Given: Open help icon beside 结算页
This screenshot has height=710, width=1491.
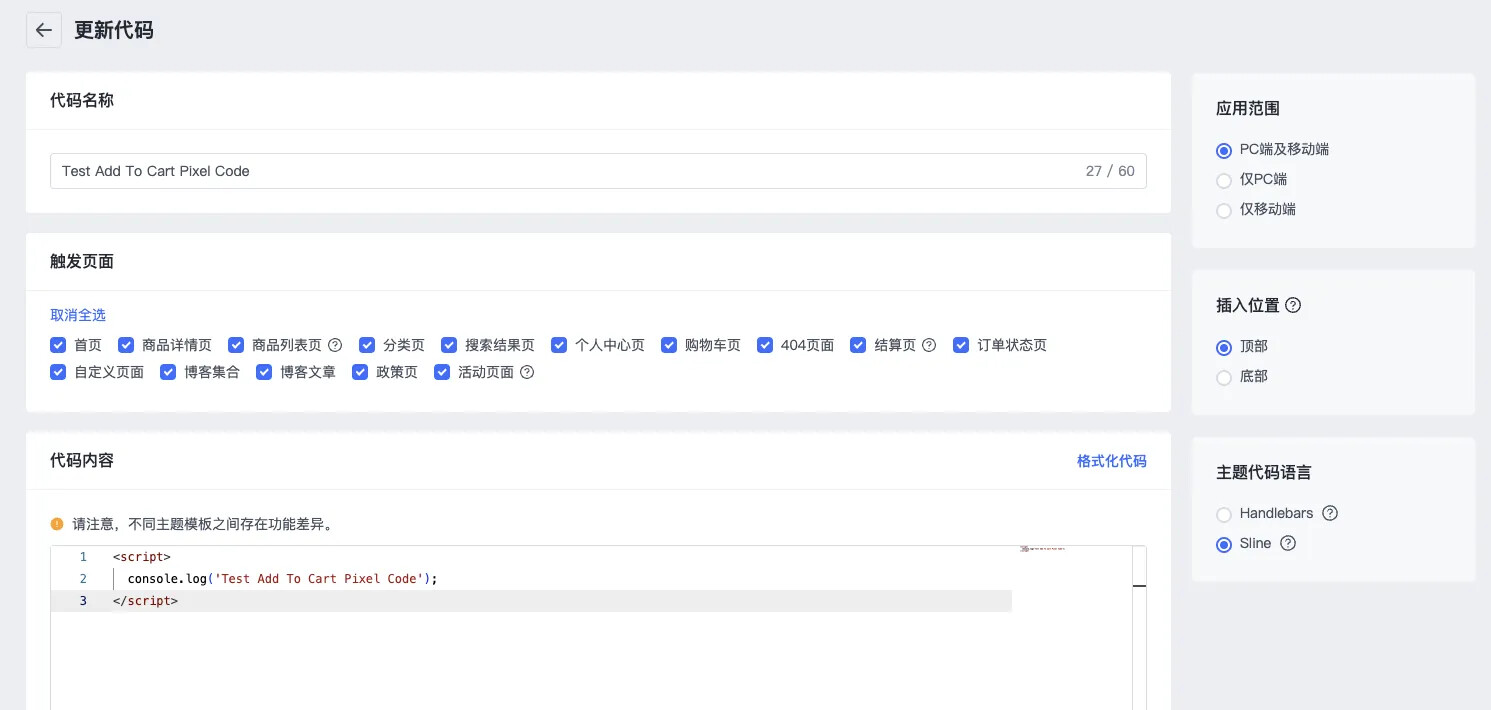Looking at the screenshot, I should click(x=929, y=345).
